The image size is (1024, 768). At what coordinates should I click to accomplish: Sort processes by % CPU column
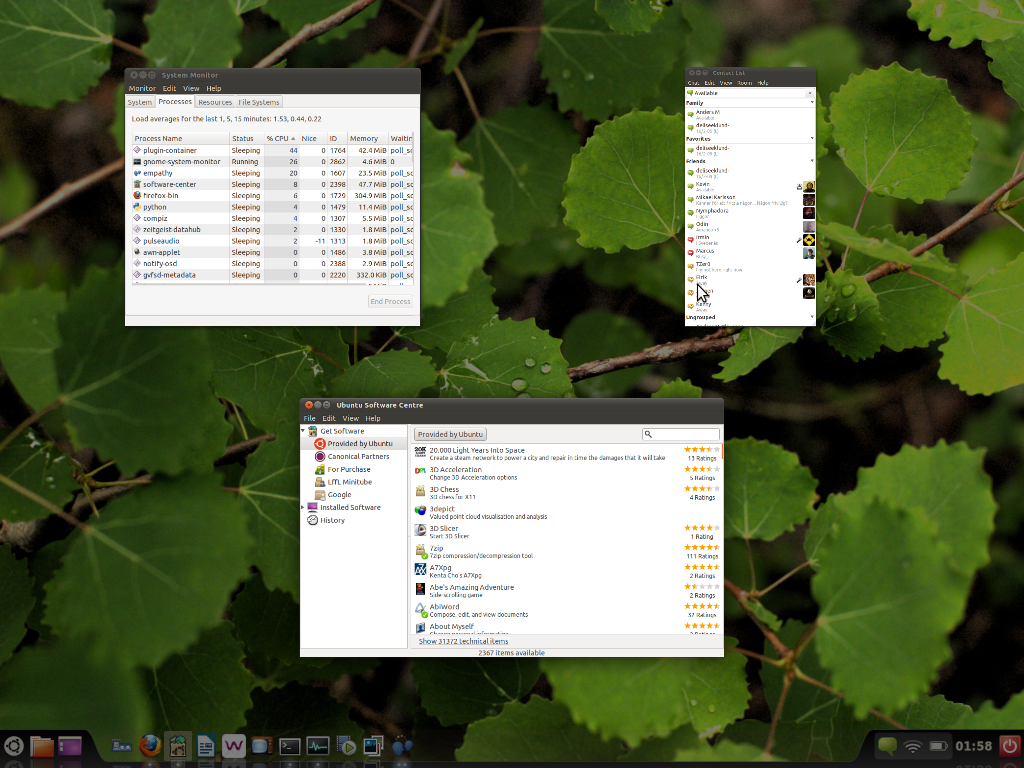coord(281,138)
